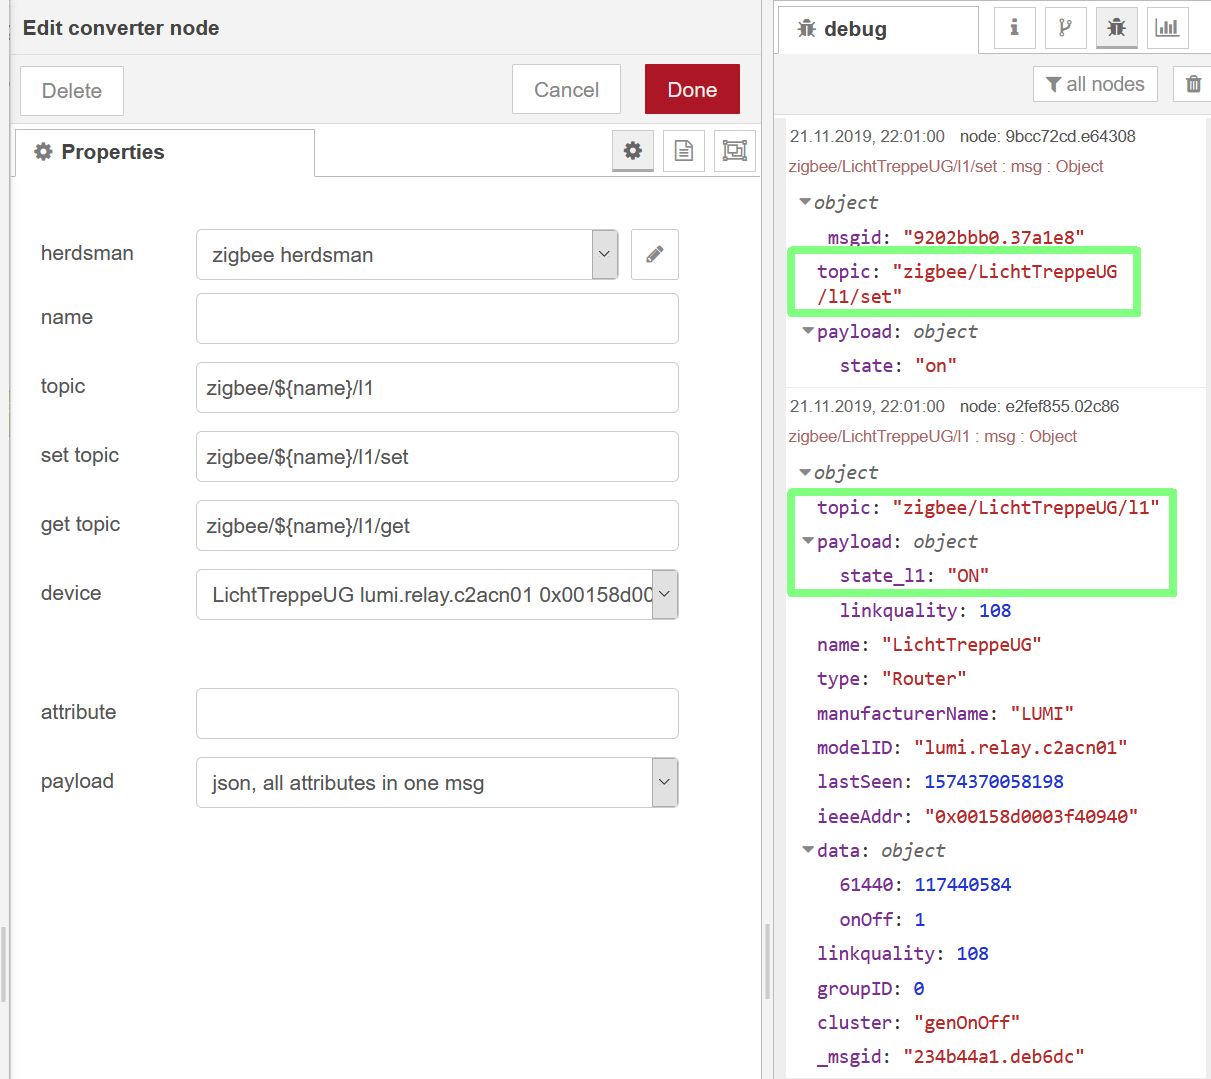Open the info sidebar tab

[x=1014, y=27]
